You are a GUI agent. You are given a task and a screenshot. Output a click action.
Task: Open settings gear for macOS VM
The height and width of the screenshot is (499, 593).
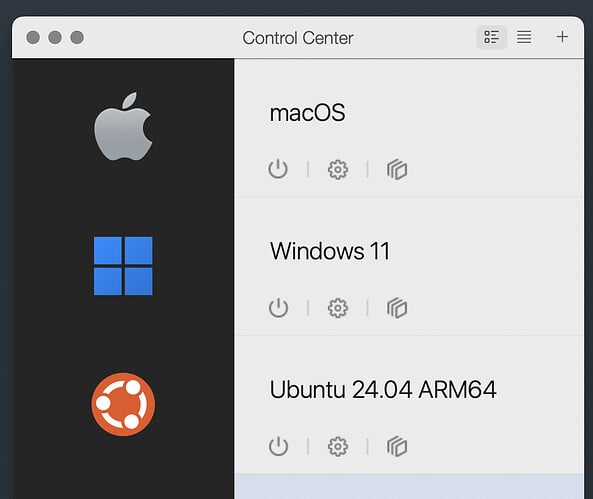(338, 169)
